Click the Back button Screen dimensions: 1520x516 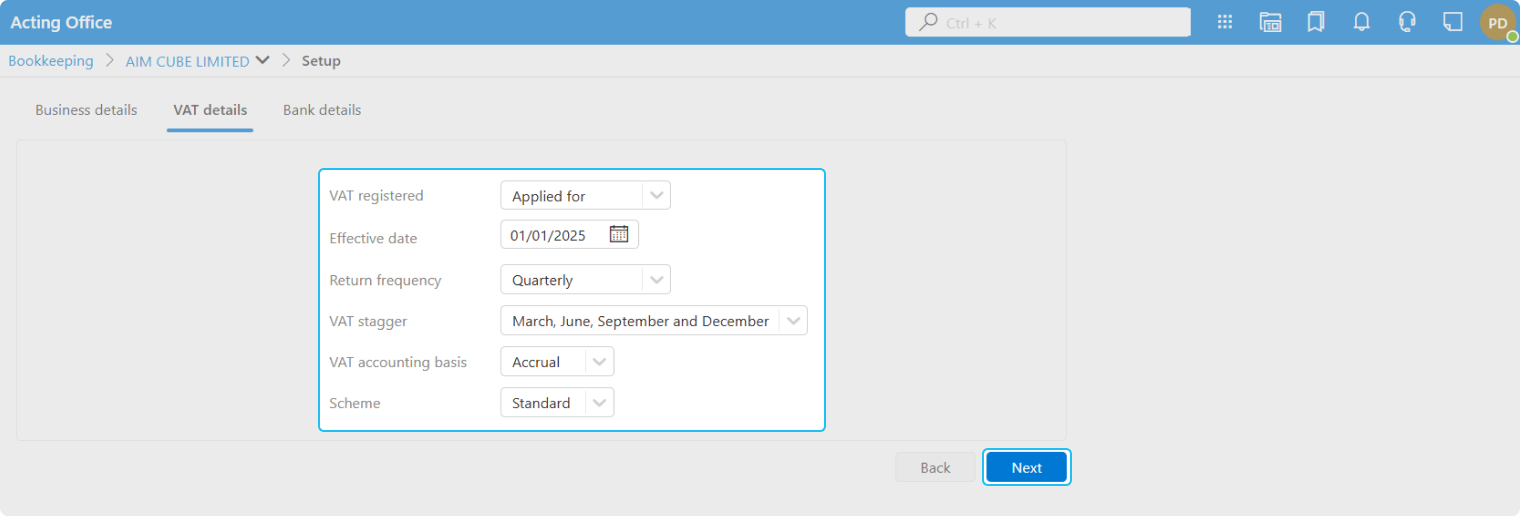click(935, 468)
